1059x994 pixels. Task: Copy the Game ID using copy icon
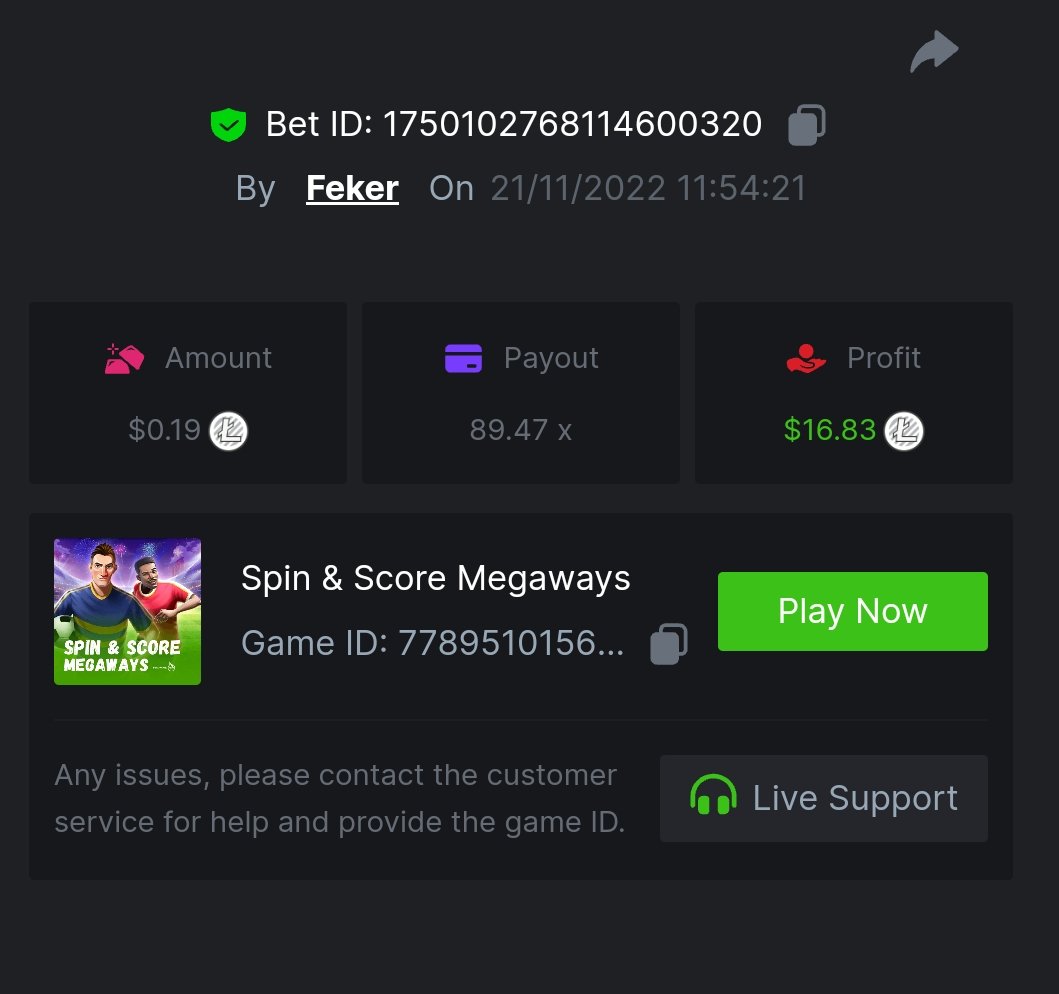pyautogui.click(x=669, y=644)
